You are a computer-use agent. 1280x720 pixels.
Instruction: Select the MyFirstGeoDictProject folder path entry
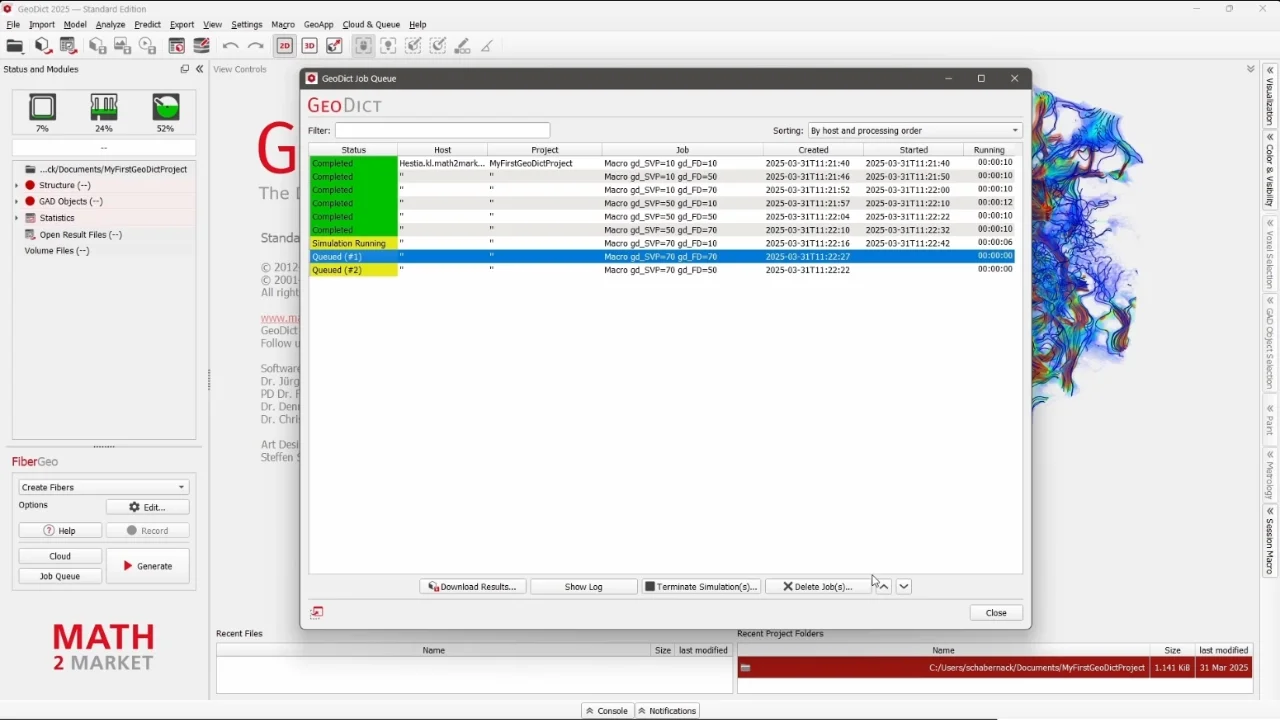(x=105, y=169)
